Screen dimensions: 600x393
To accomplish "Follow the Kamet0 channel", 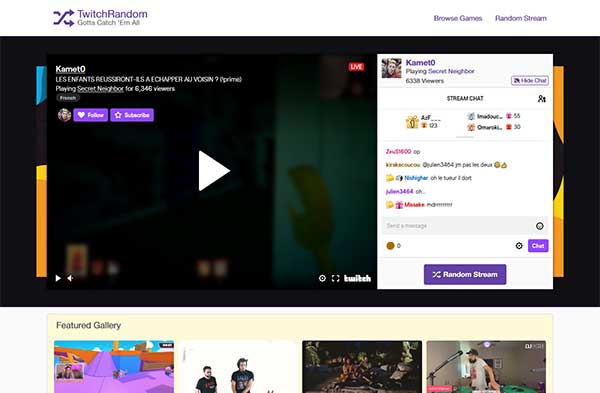I will coord(91,115).
